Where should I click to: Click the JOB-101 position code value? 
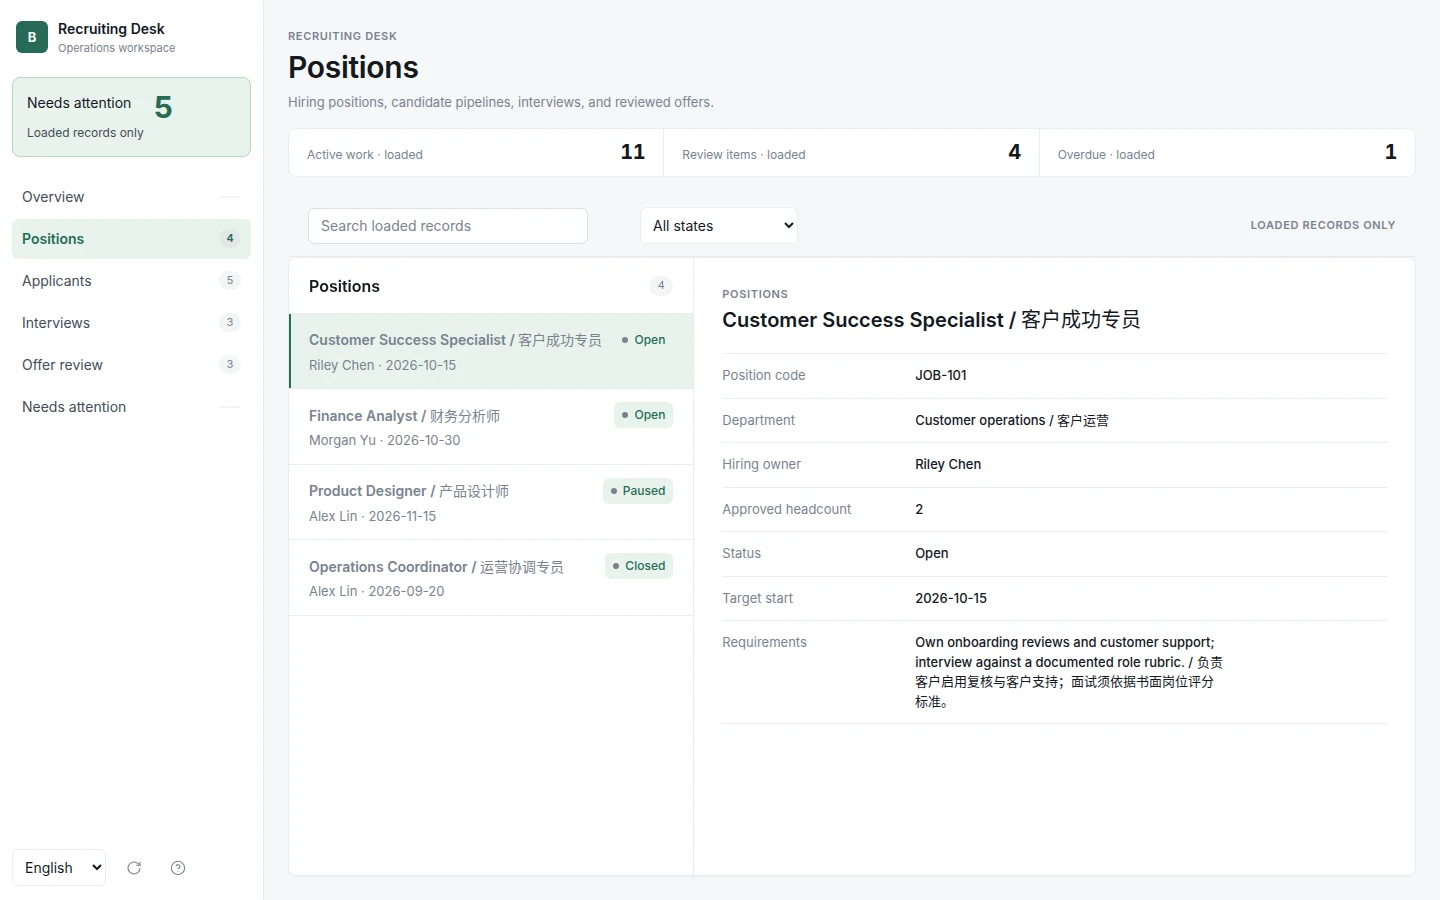click(941, 375)
